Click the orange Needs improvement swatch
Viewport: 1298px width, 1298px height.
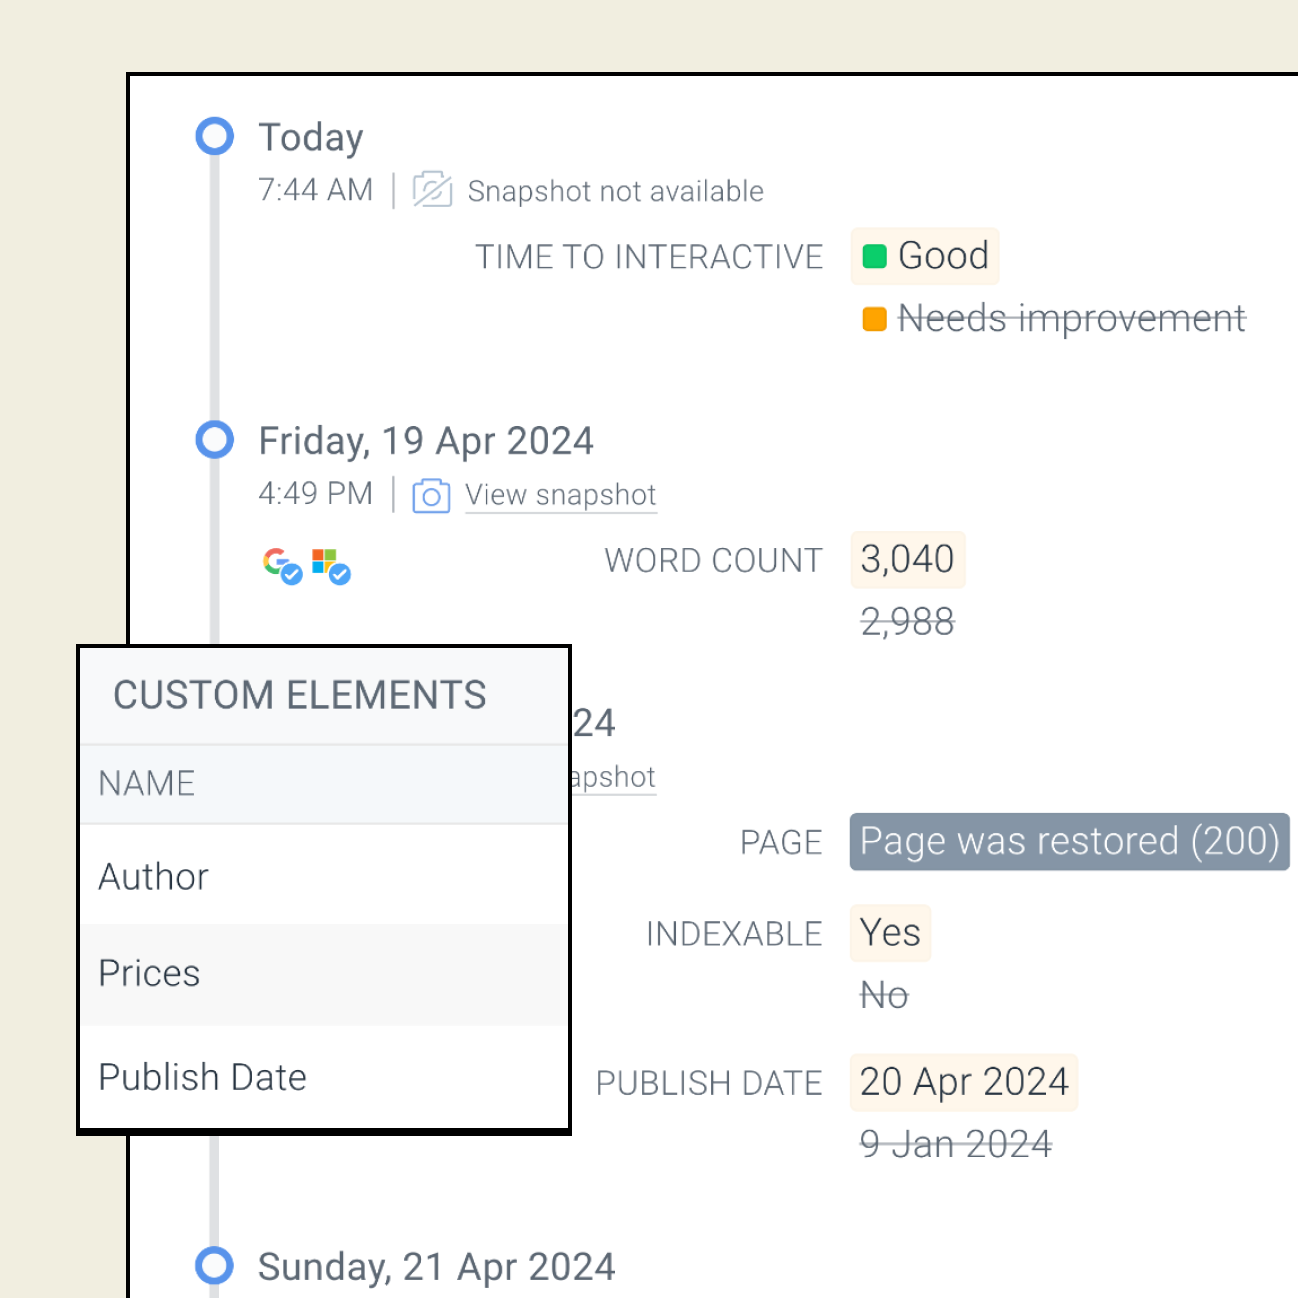tap(875, 319)
